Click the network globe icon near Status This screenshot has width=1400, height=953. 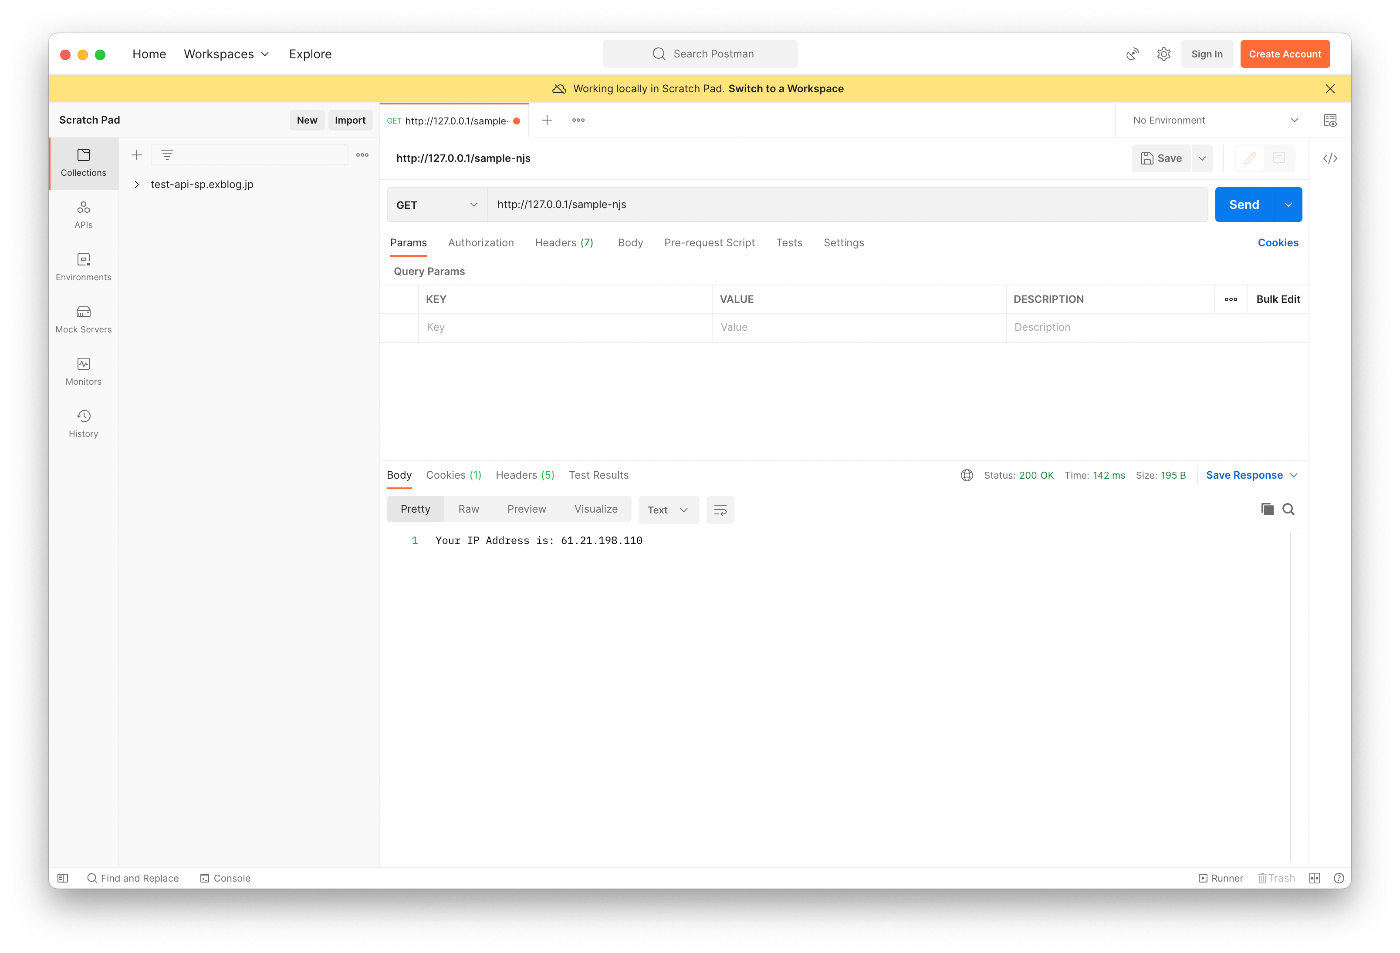967,475
